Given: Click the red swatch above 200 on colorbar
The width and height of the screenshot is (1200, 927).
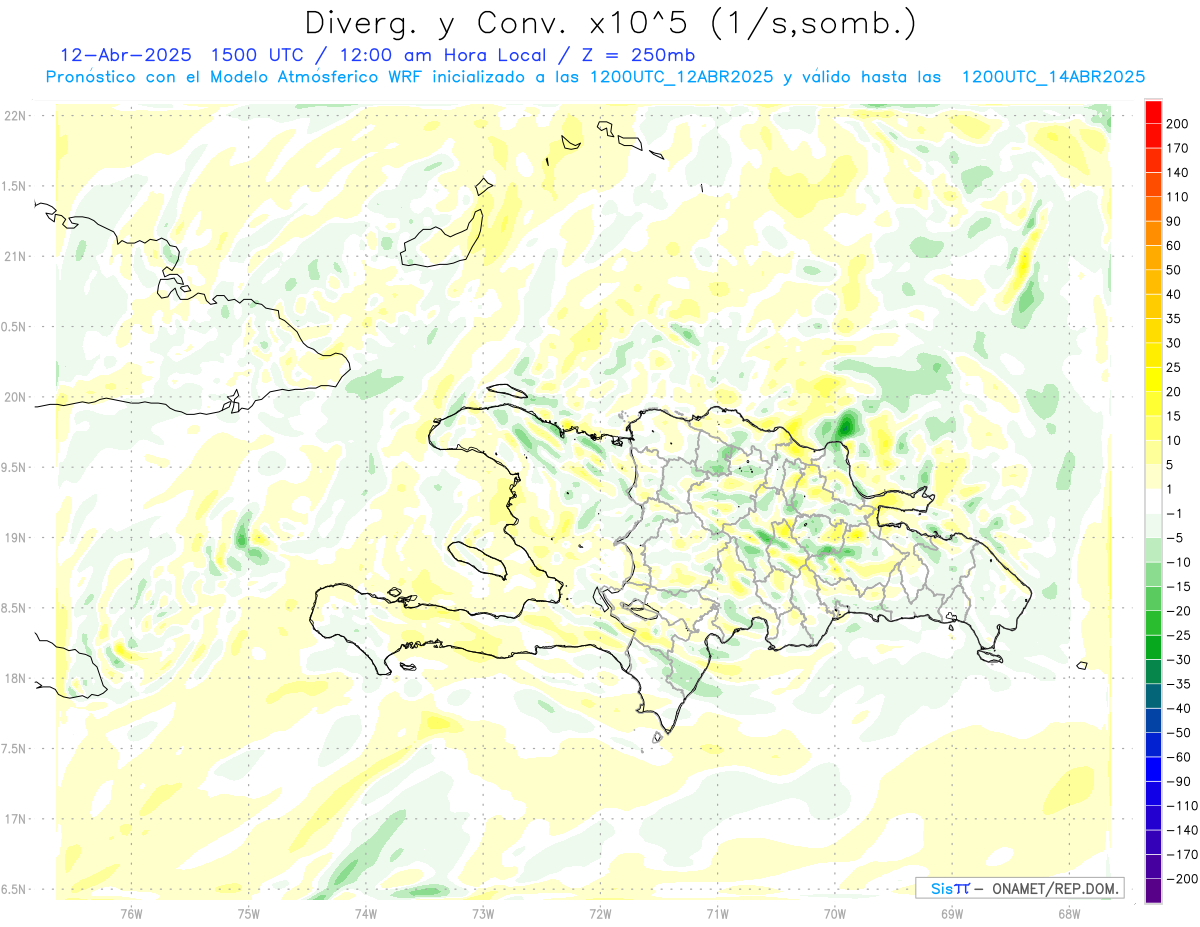Looking at the screenshot, I should click(1154, 112).
